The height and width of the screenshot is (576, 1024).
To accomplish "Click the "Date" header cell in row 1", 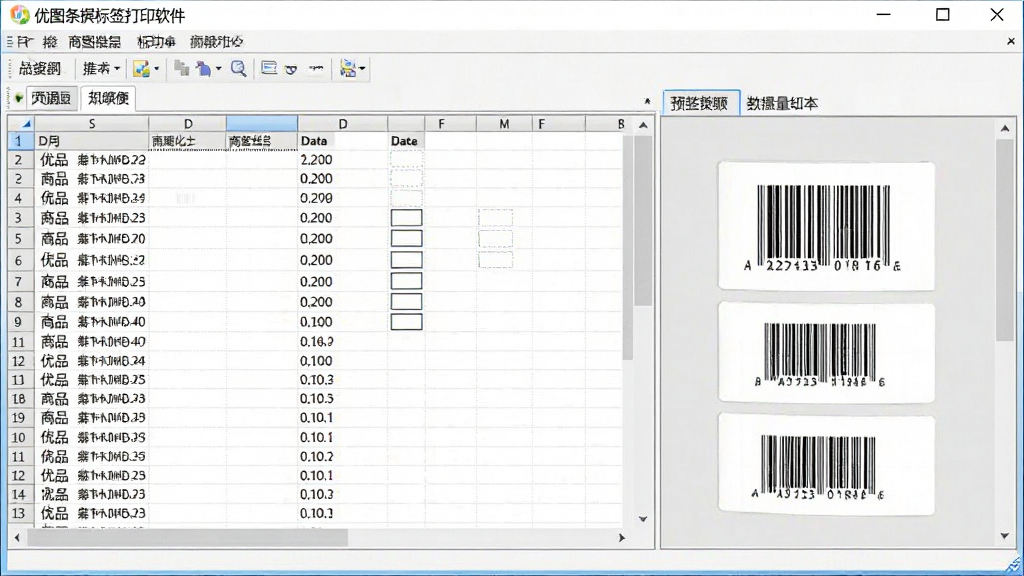I will [x=406, y=141].
